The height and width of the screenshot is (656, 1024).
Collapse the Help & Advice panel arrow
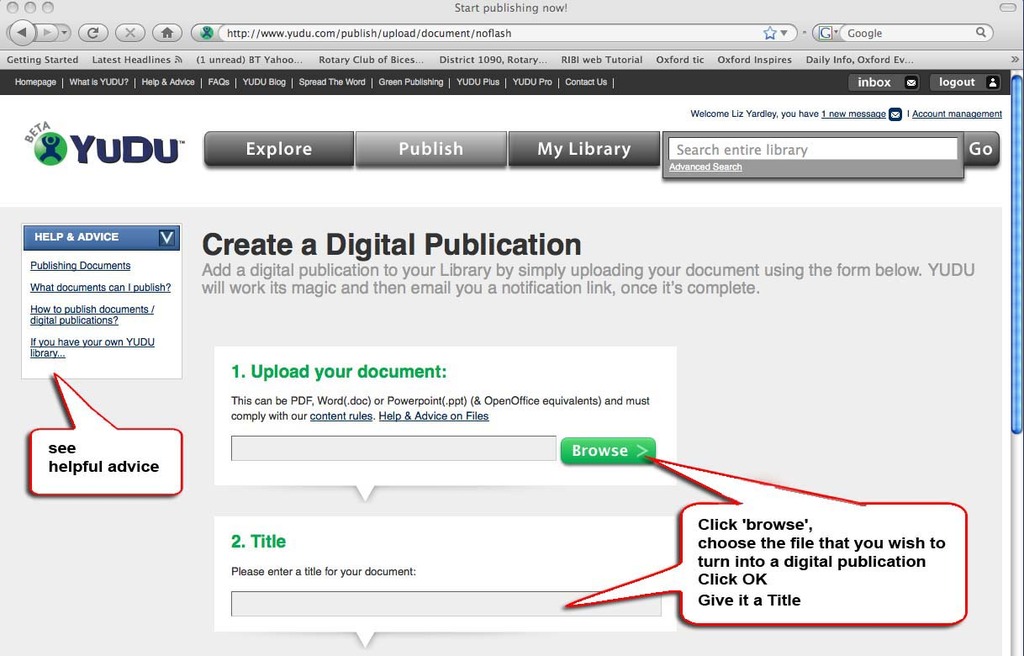click(x=167, y=237)
